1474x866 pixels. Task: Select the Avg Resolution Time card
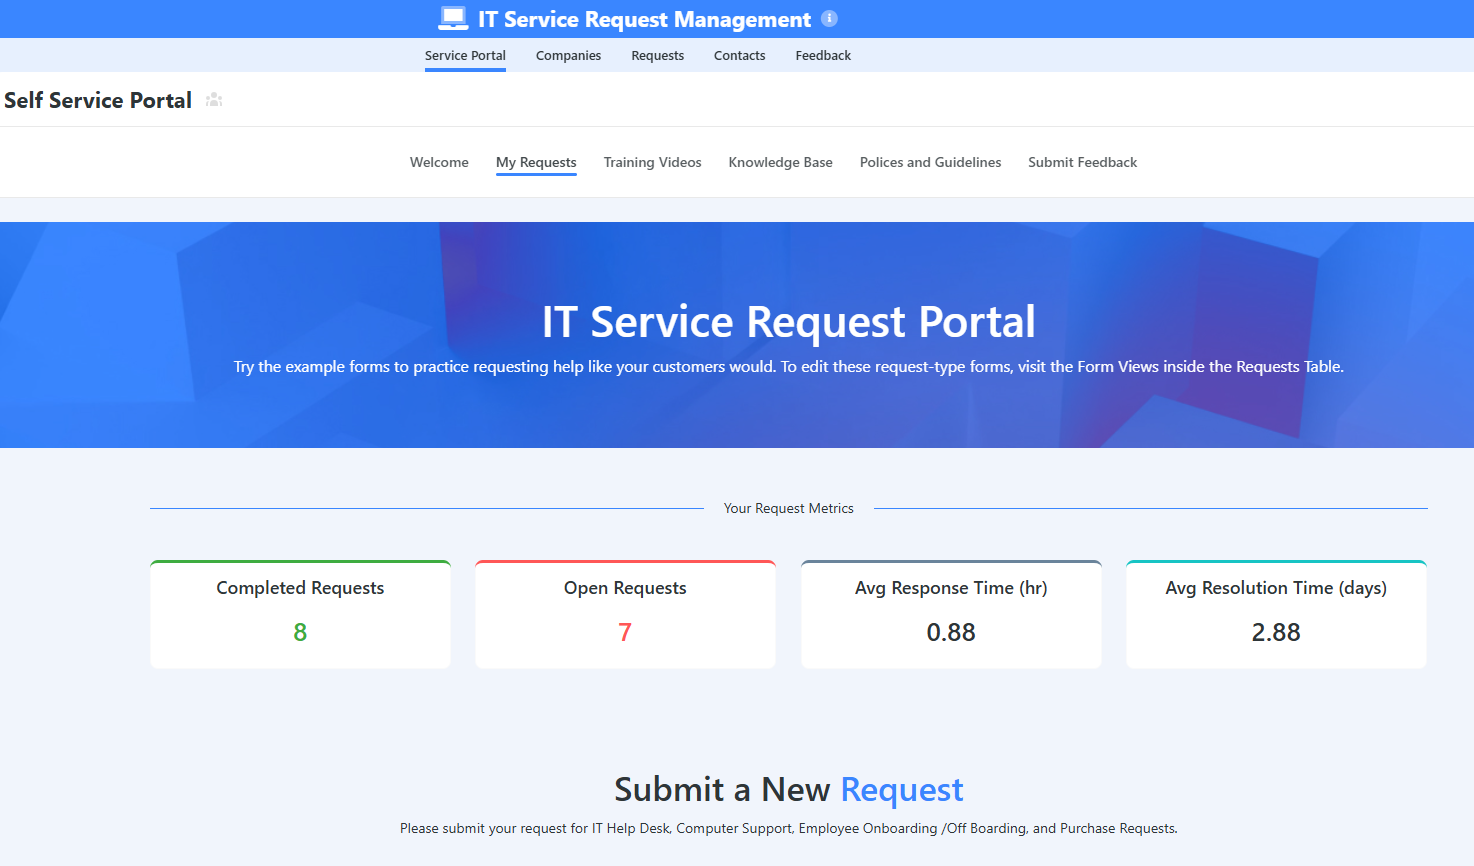click(1276, 614)
